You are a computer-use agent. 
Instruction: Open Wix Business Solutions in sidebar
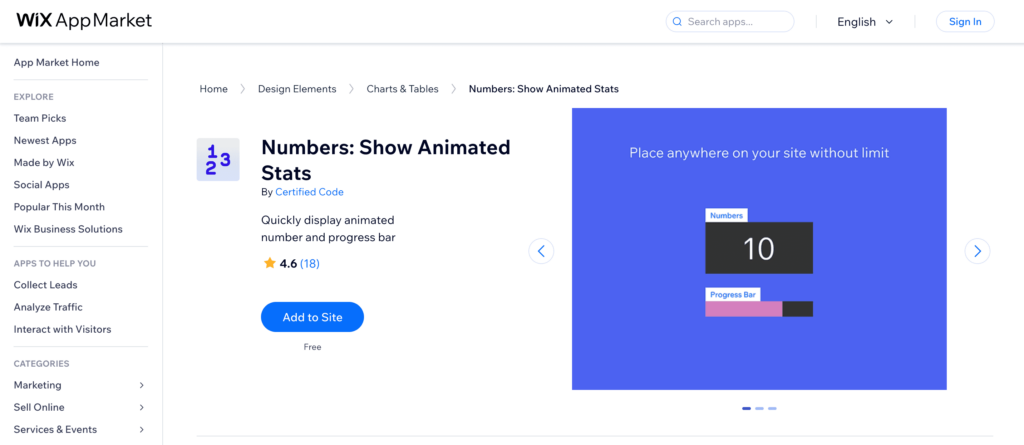(68, 229)
